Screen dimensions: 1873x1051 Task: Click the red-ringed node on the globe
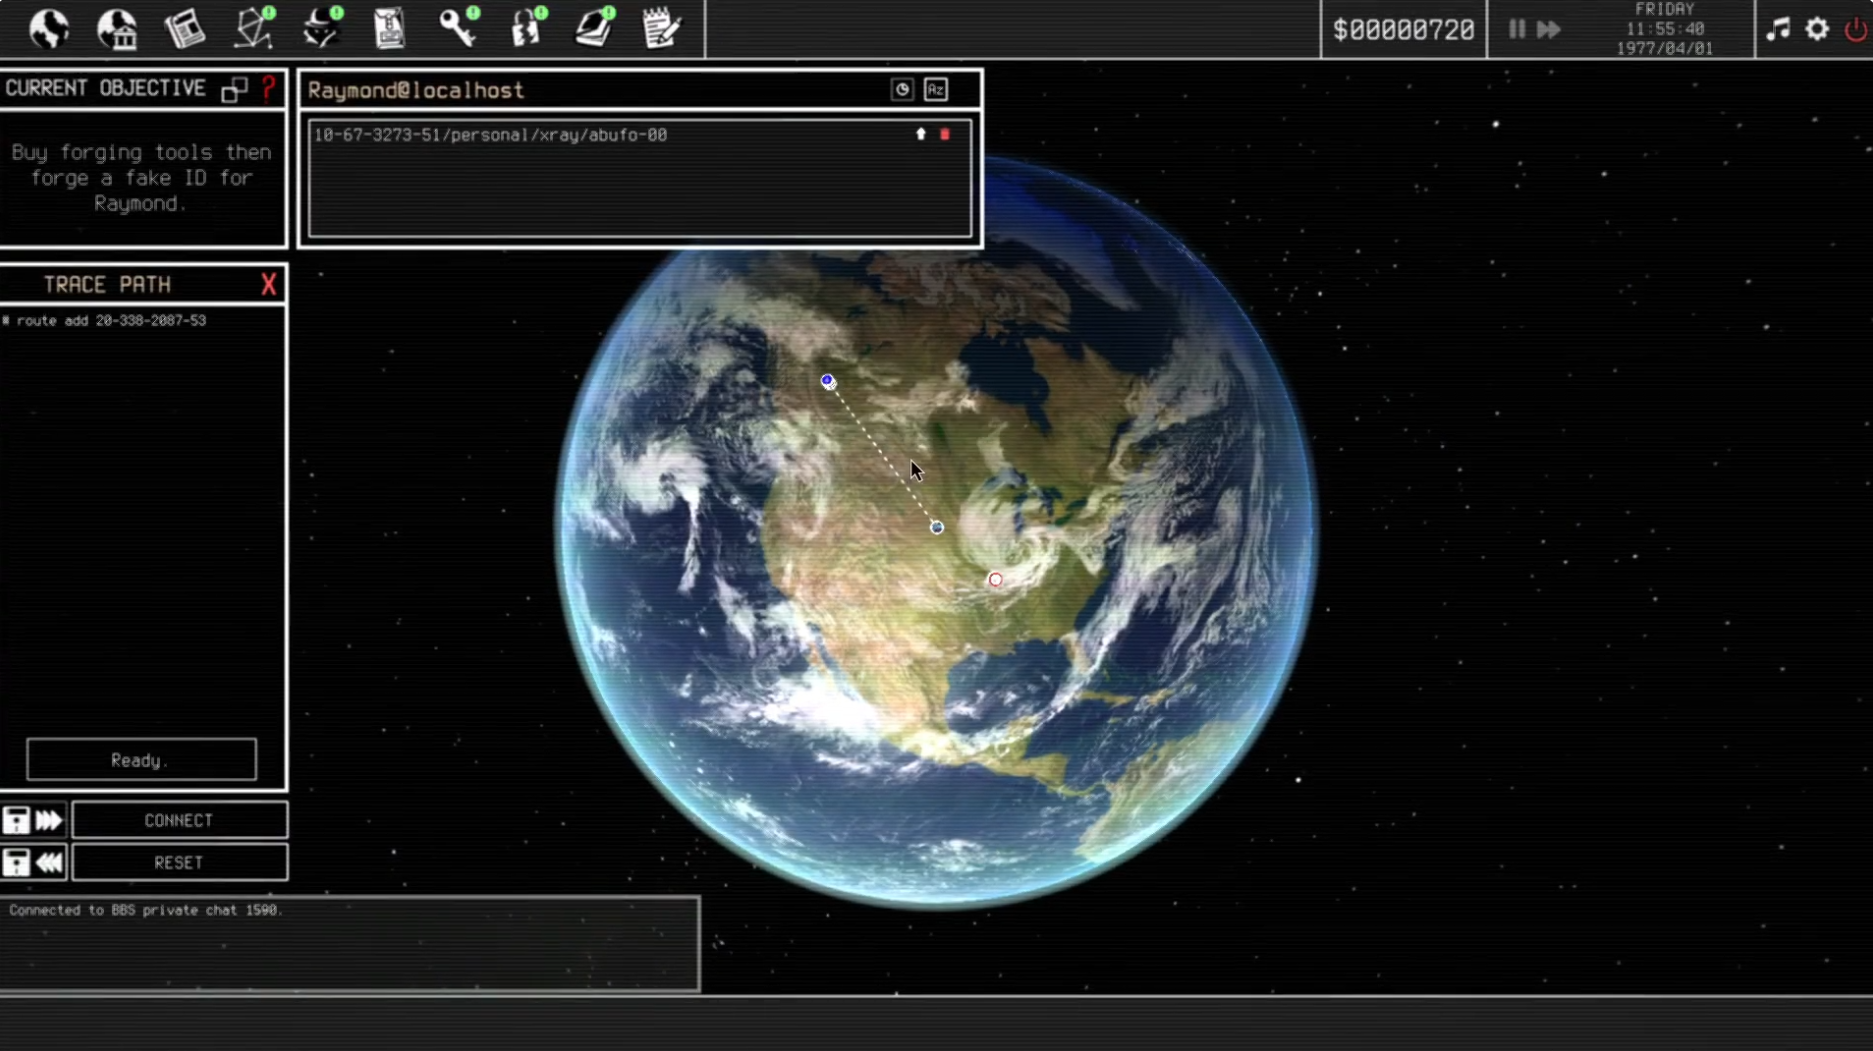[x=995, y=580]
